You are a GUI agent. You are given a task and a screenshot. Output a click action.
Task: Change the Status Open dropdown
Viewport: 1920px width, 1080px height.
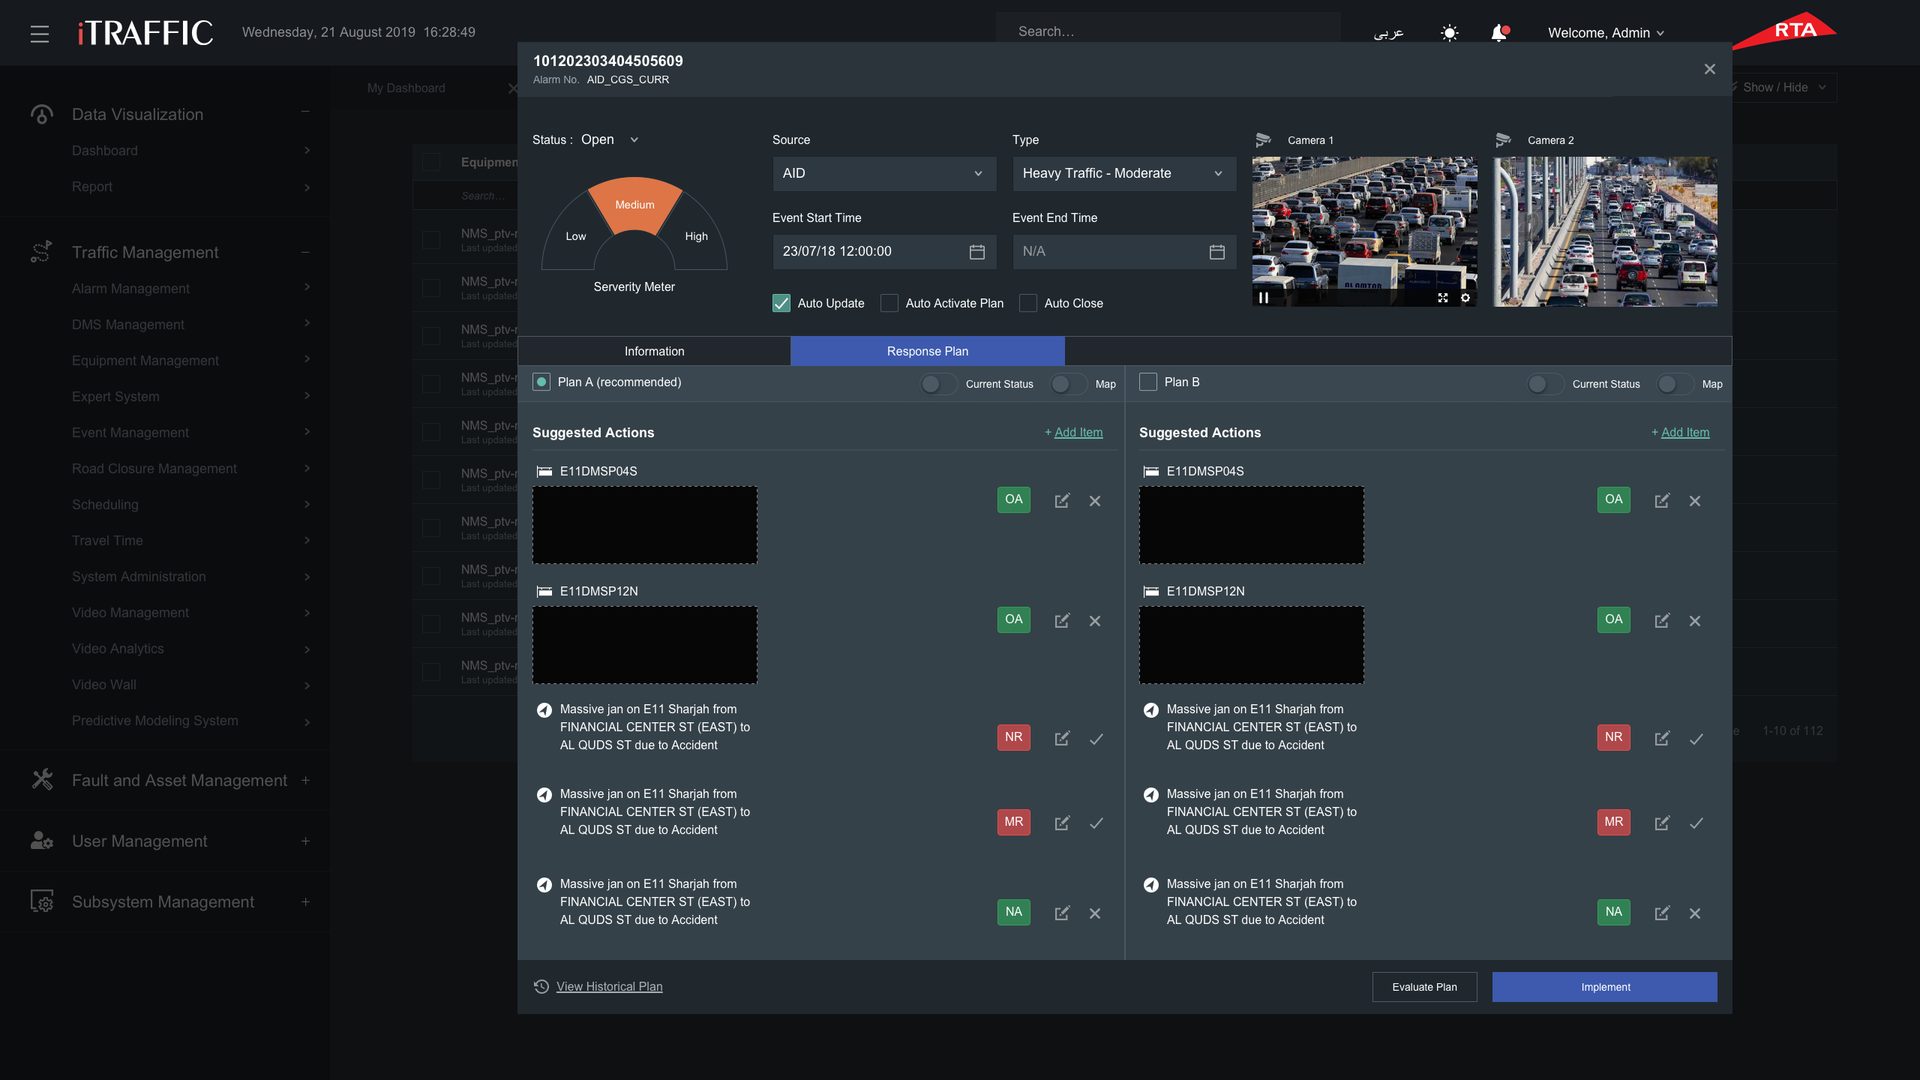tap(609, 140)
